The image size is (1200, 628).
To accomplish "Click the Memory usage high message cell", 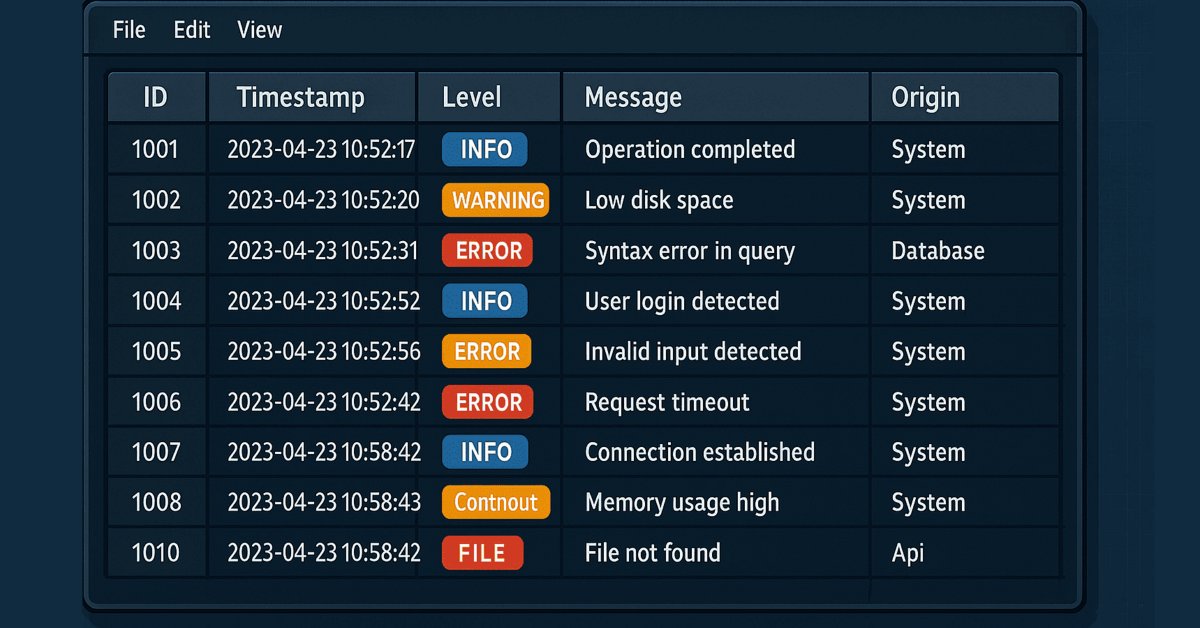I will coord(681,502).
